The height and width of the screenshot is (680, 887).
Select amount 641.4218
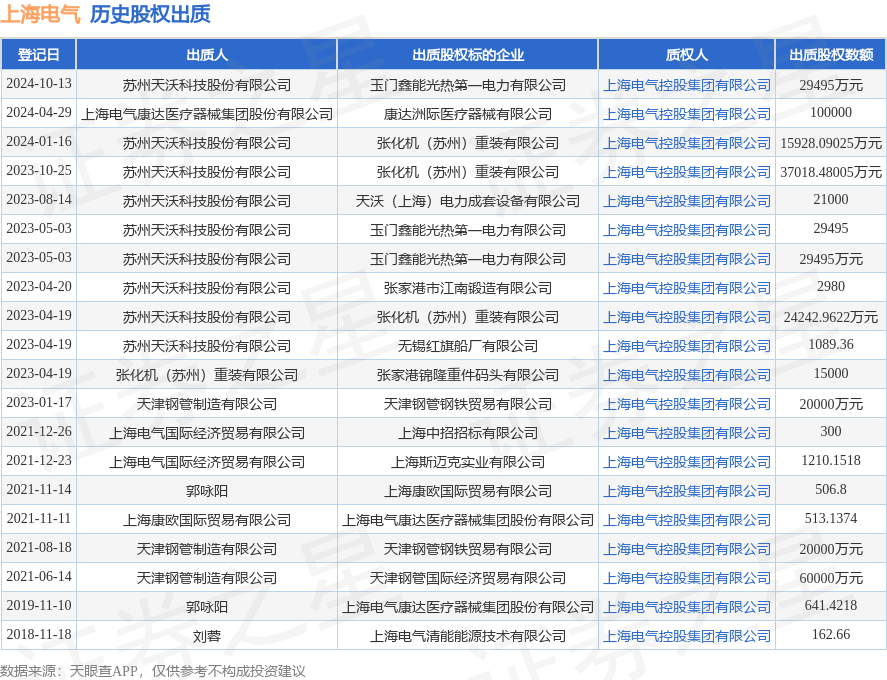[x=830, y=605]
